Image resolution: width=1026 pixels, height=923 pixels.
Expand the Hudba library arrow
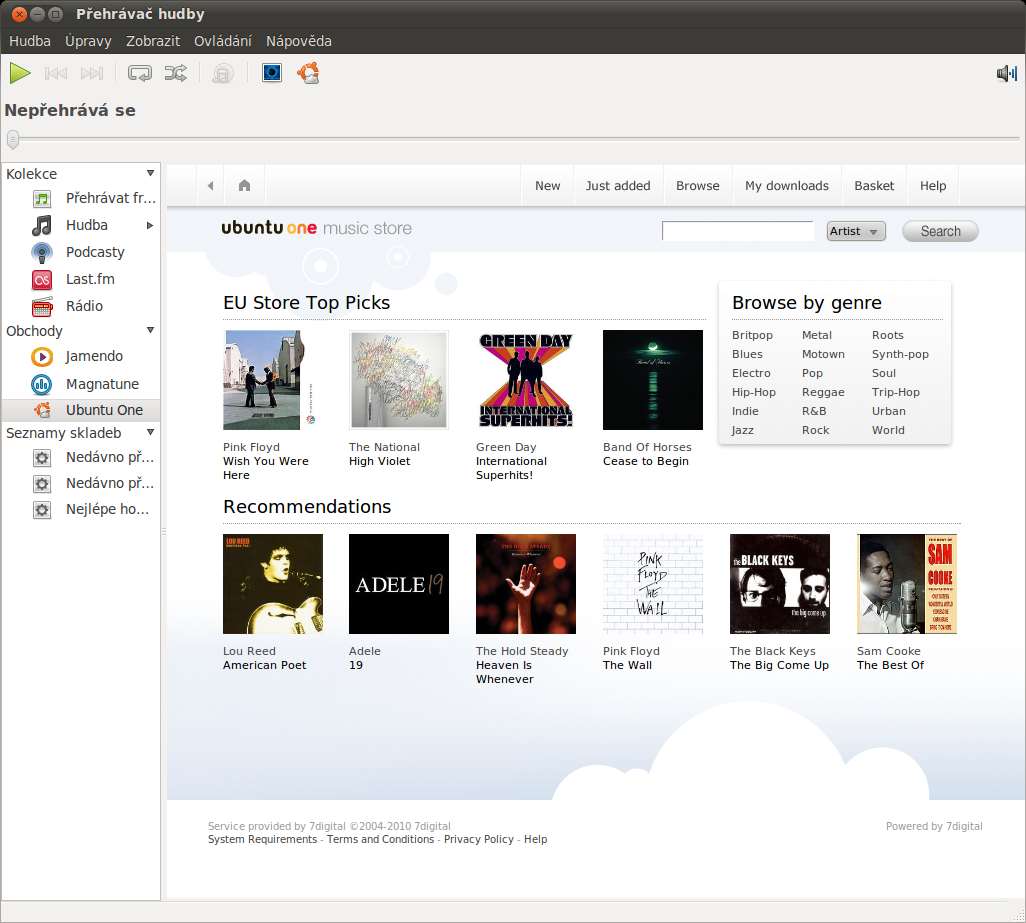click(150, 226)
